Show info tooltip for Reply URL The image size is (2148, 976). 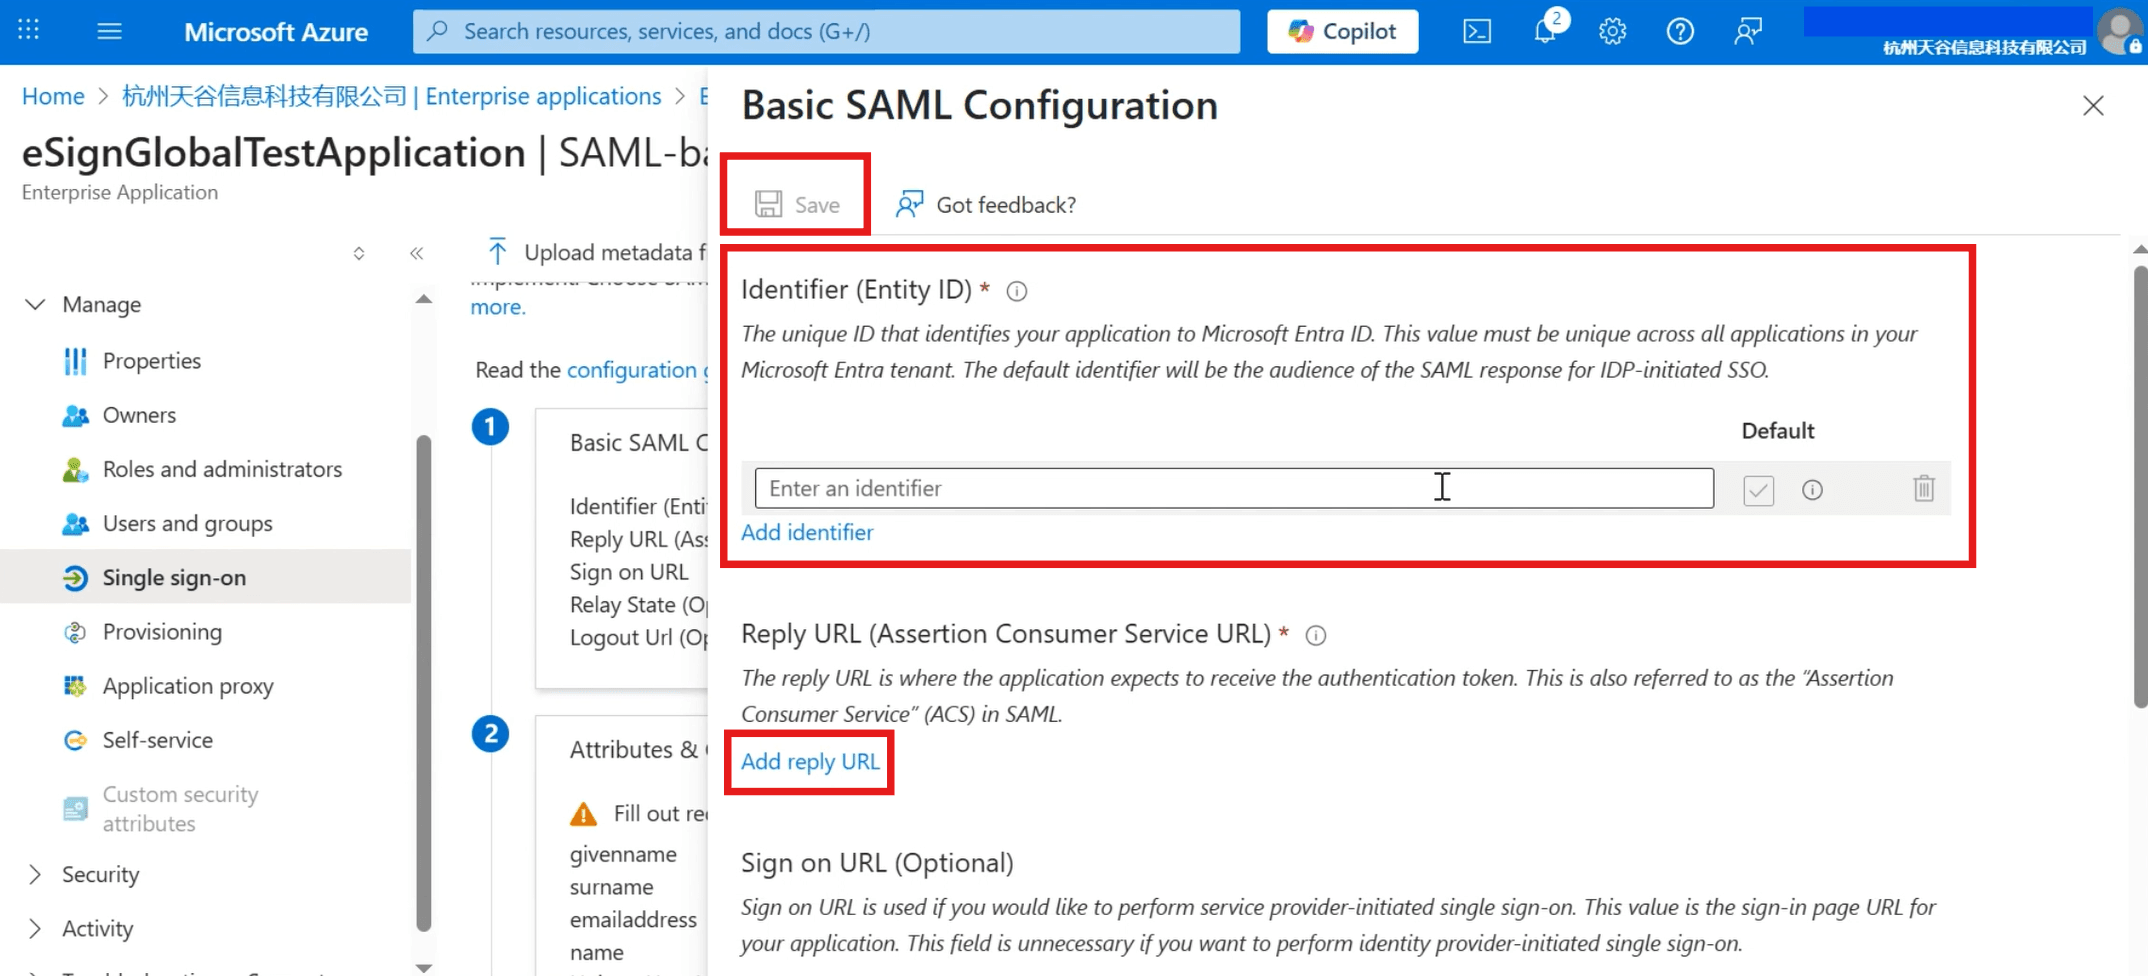(x=1316, y=636)
